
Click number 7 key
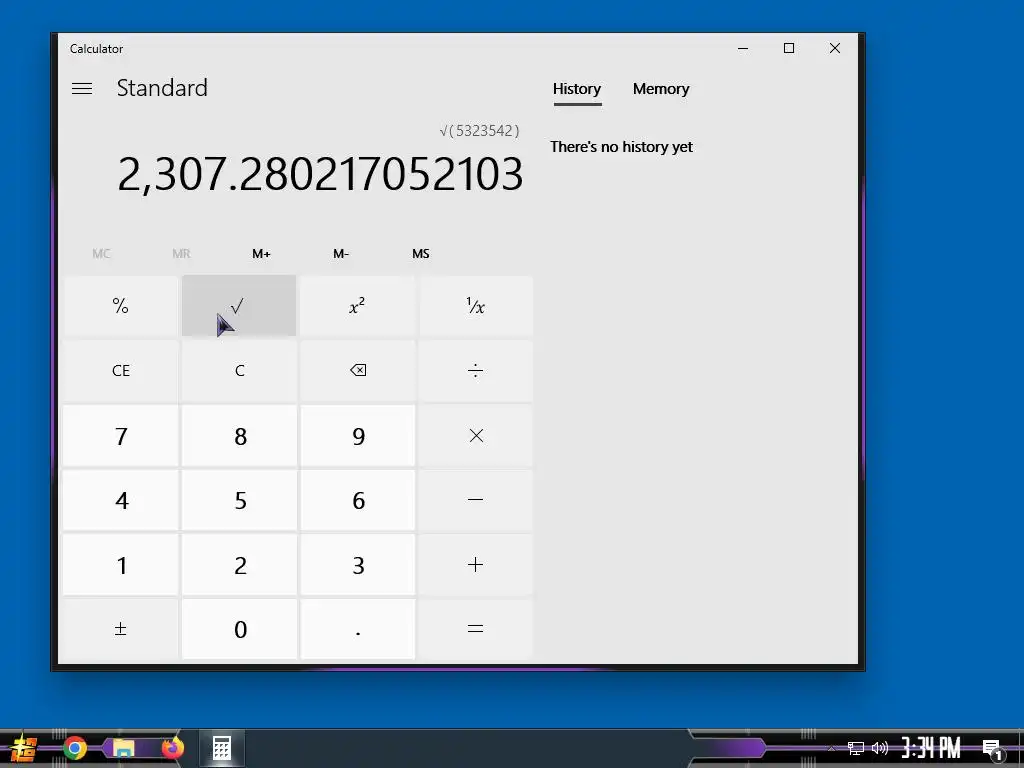tap(121, 436)
